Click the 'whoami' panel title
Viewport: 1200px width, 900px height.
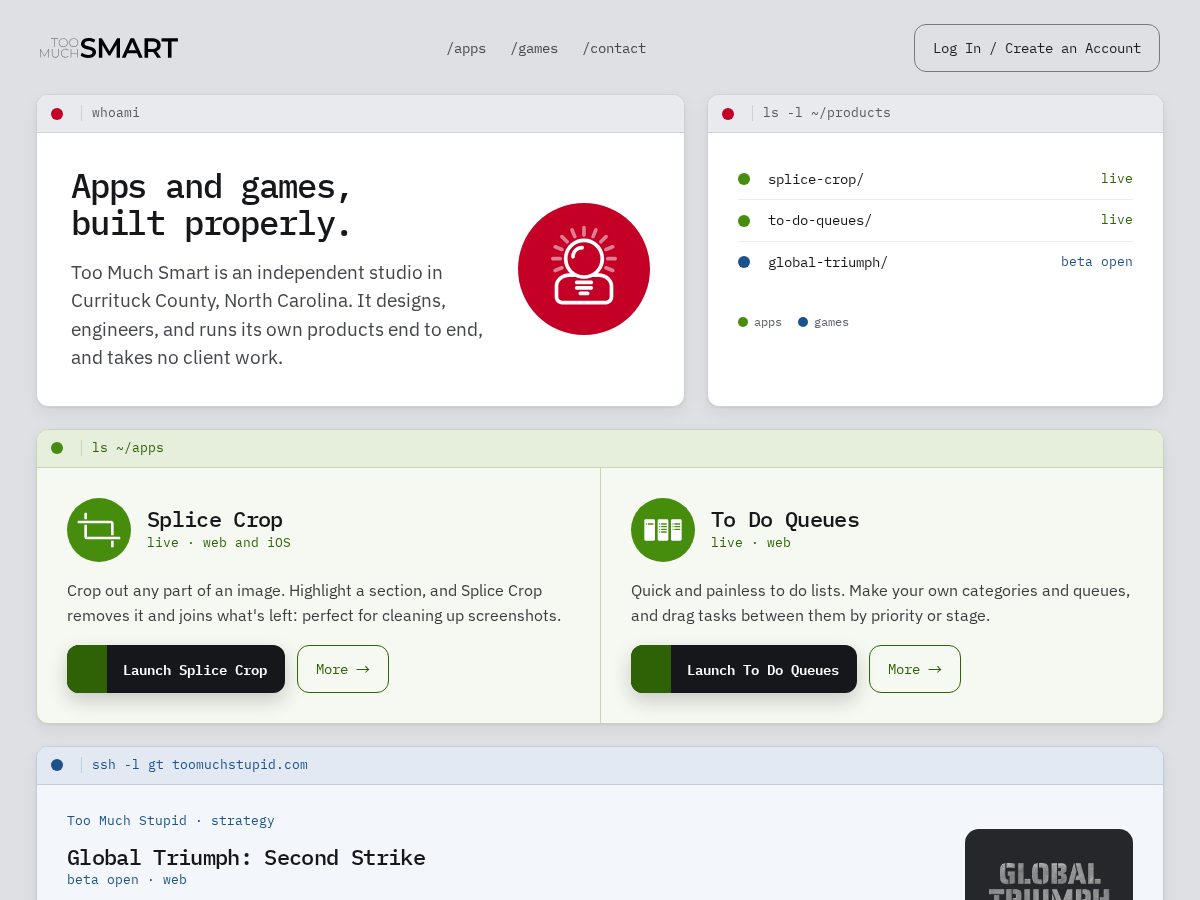[116, 113]
